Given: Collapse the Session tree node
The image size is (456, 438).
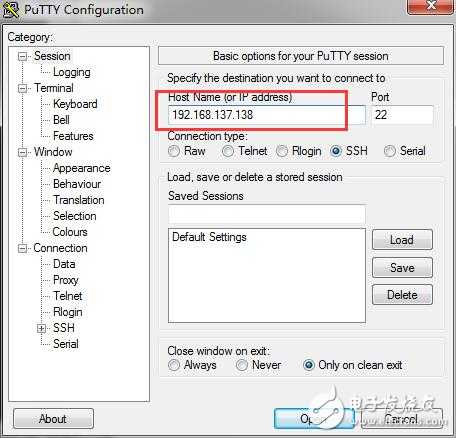Looking at the screenshot, I should [x=22, y=56].
